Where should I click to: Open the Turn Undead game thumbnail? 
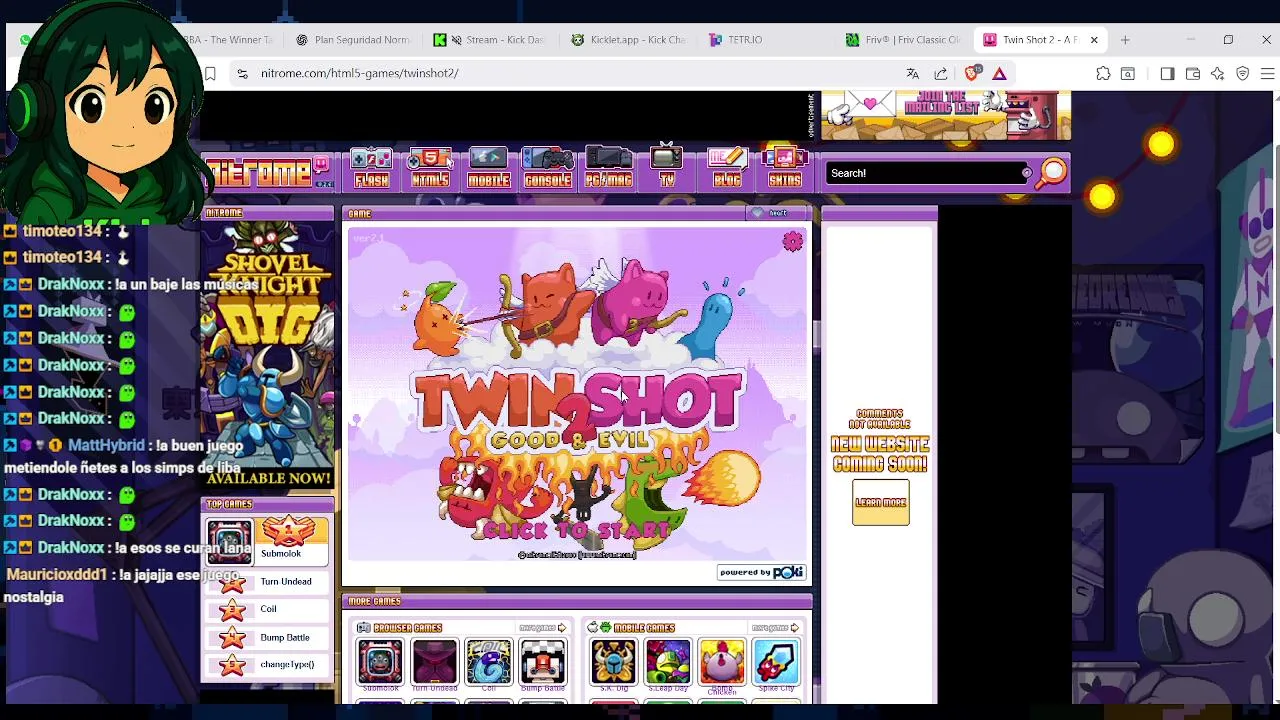click(x=434, y=662)
